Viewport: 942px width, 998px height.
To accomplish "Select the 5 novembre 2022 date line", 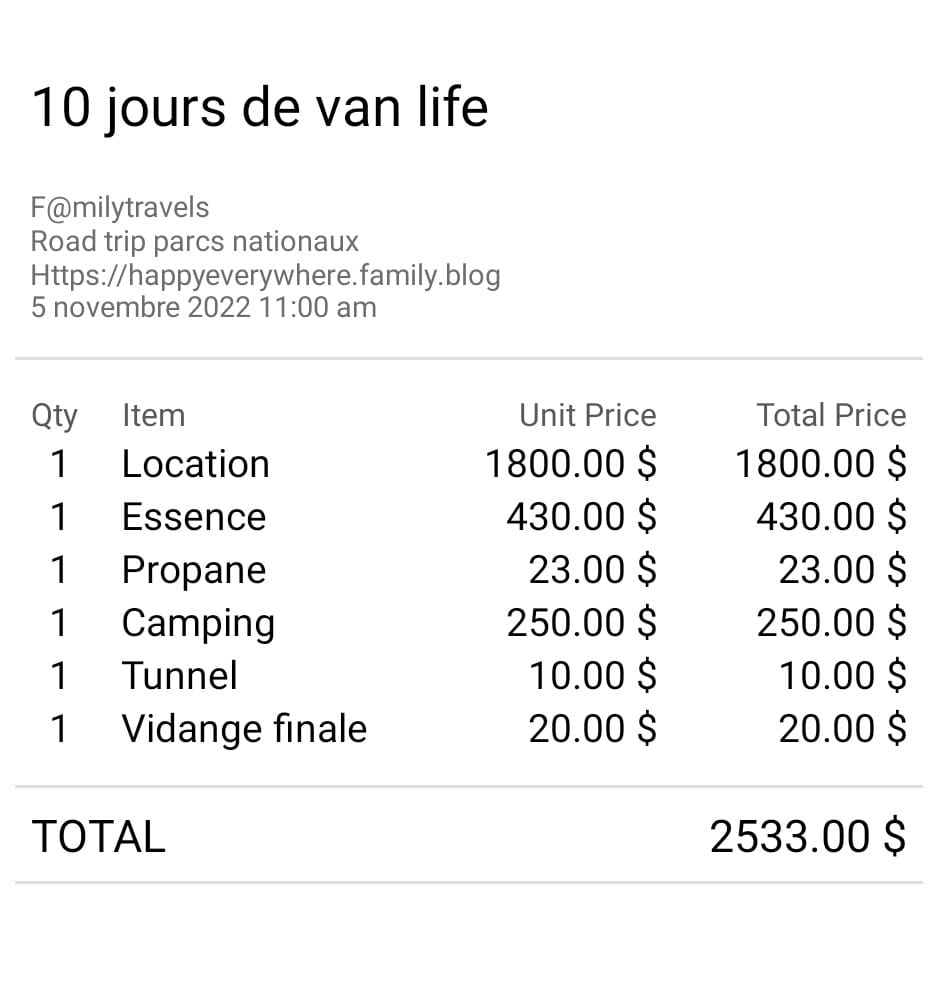I will [203, 307].
